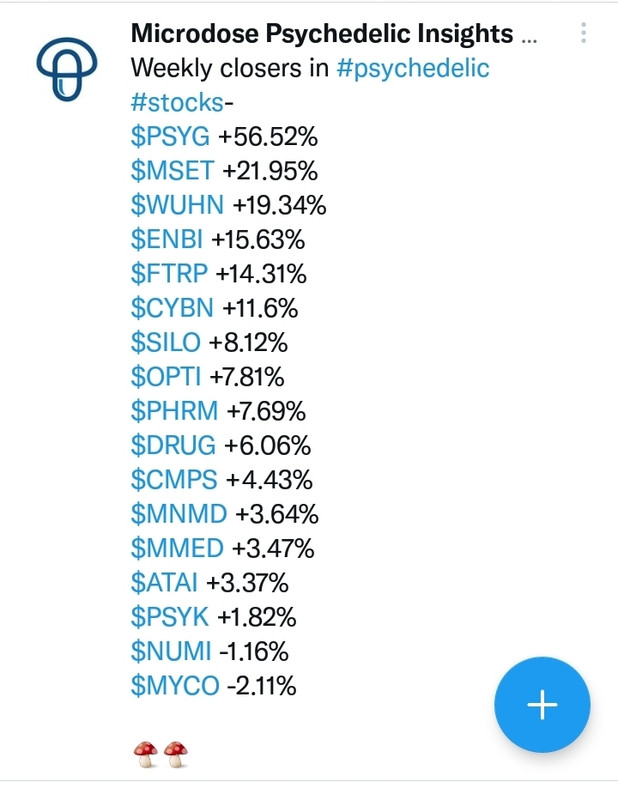Open the $PSYG cashtag
Viewport: 618px width, 800px height.
[x=170, y=137]
